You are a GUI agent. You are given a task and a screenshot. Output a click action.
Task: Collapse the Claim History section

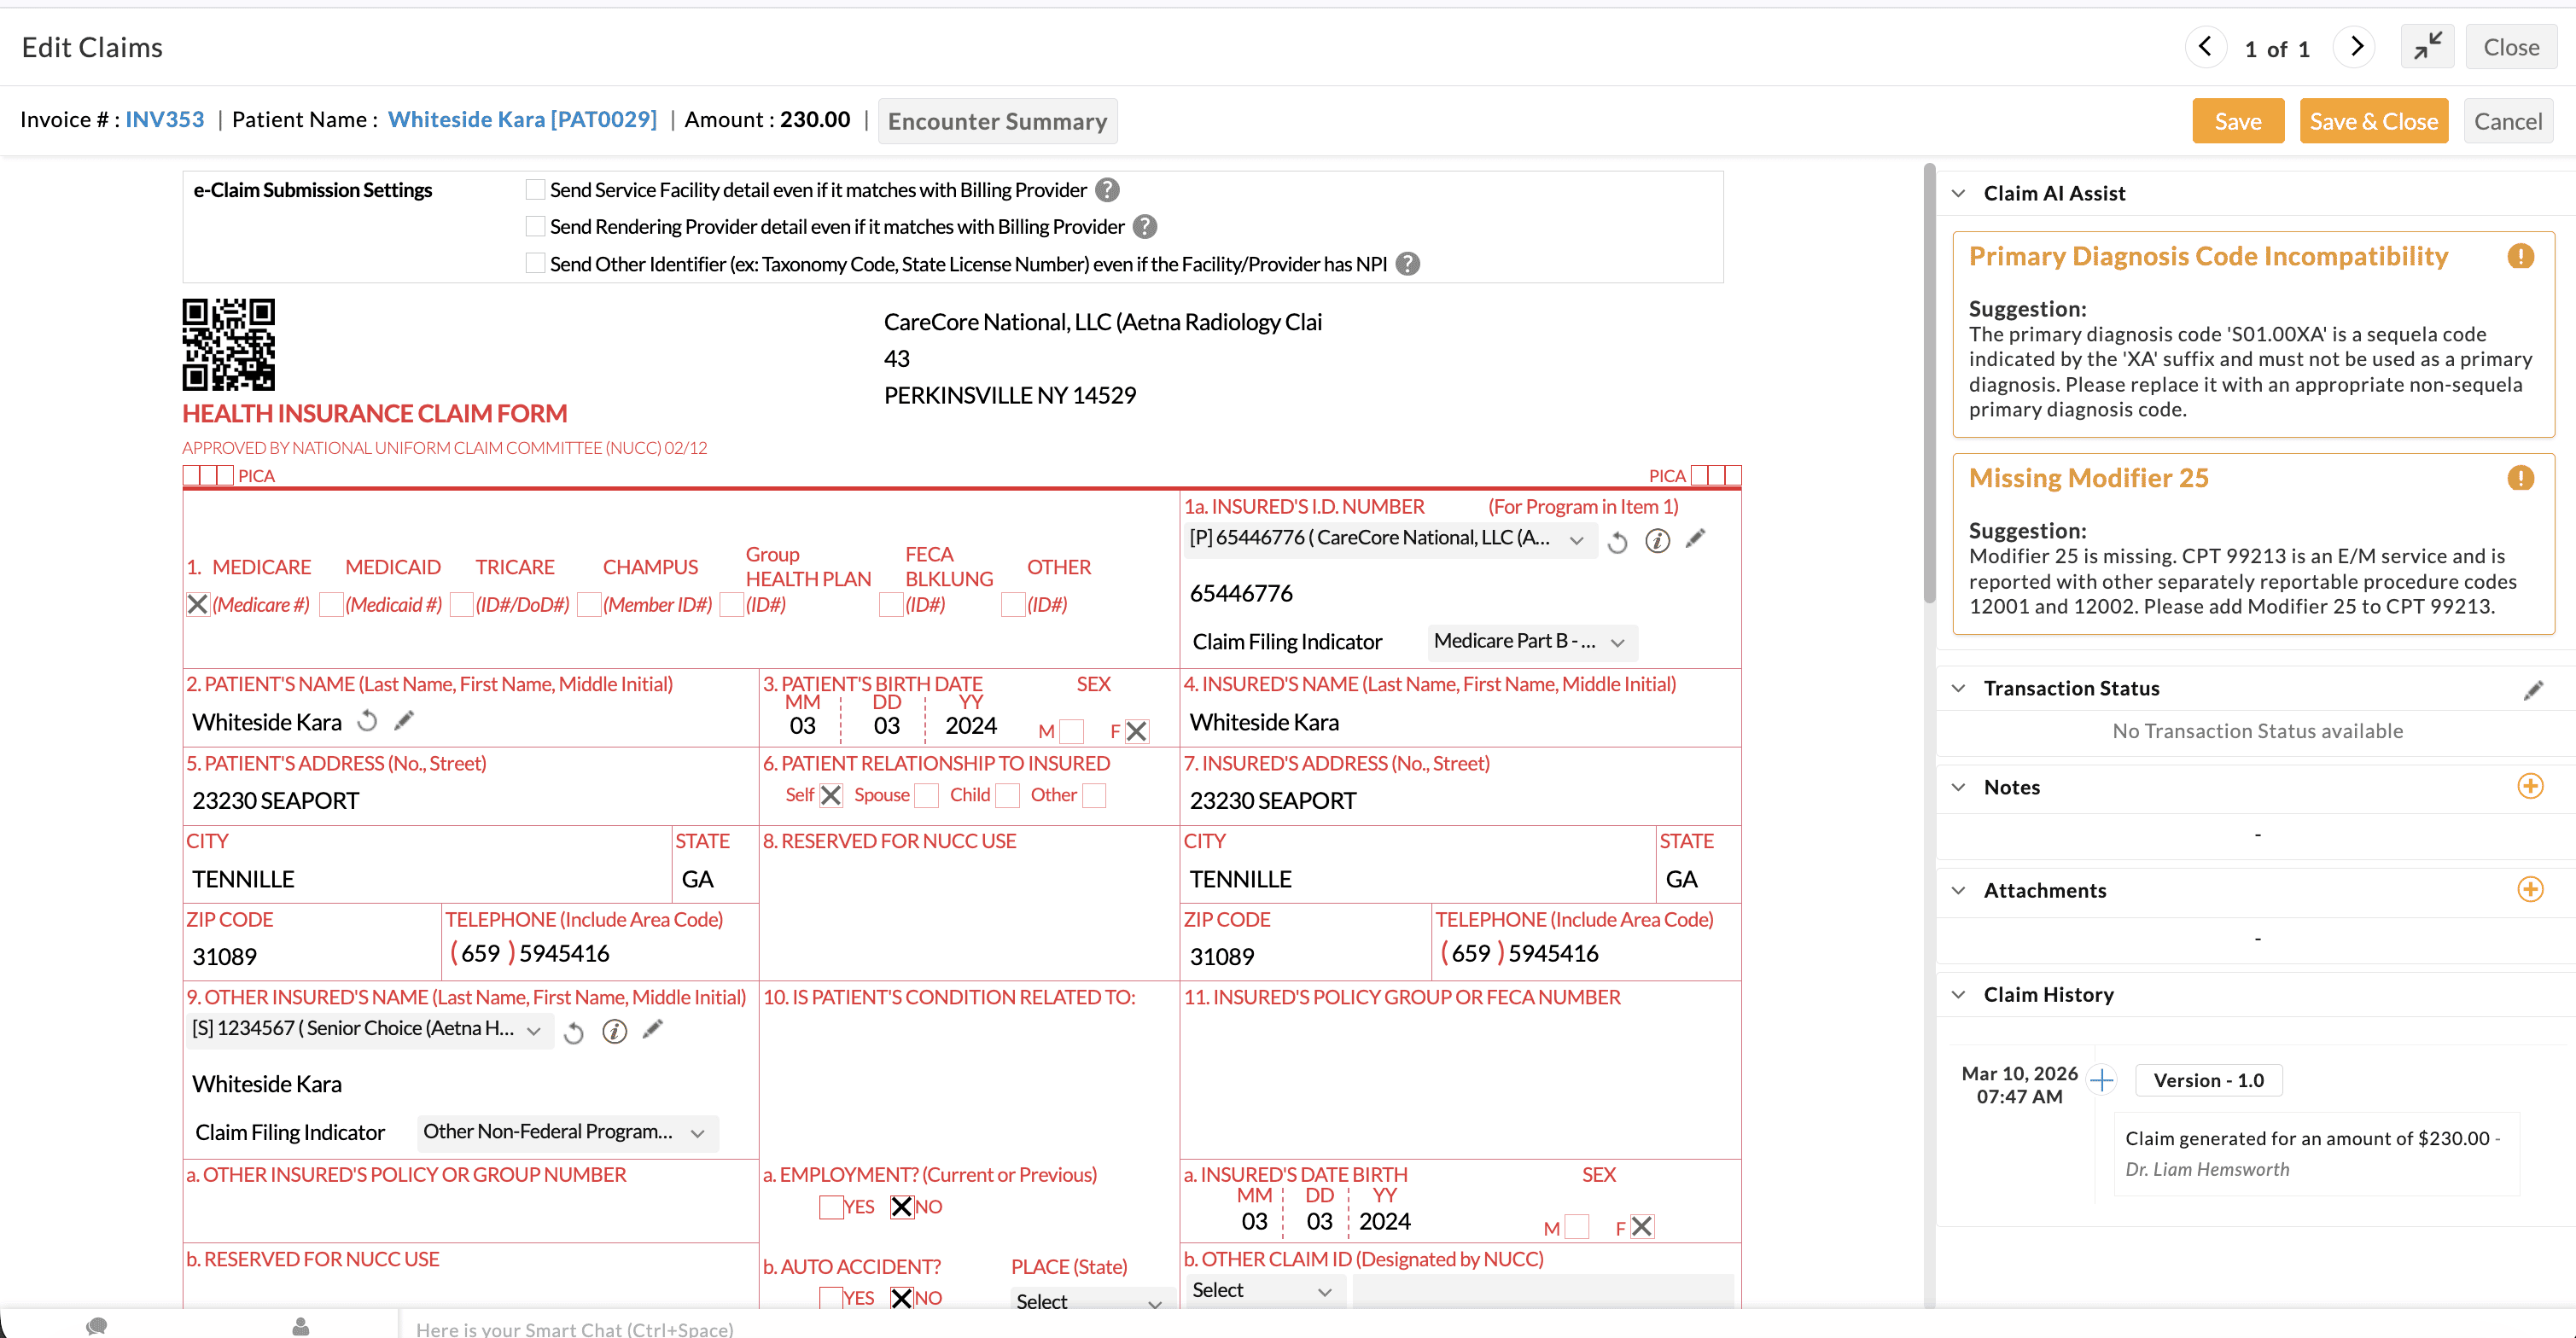coord(1959,994)
